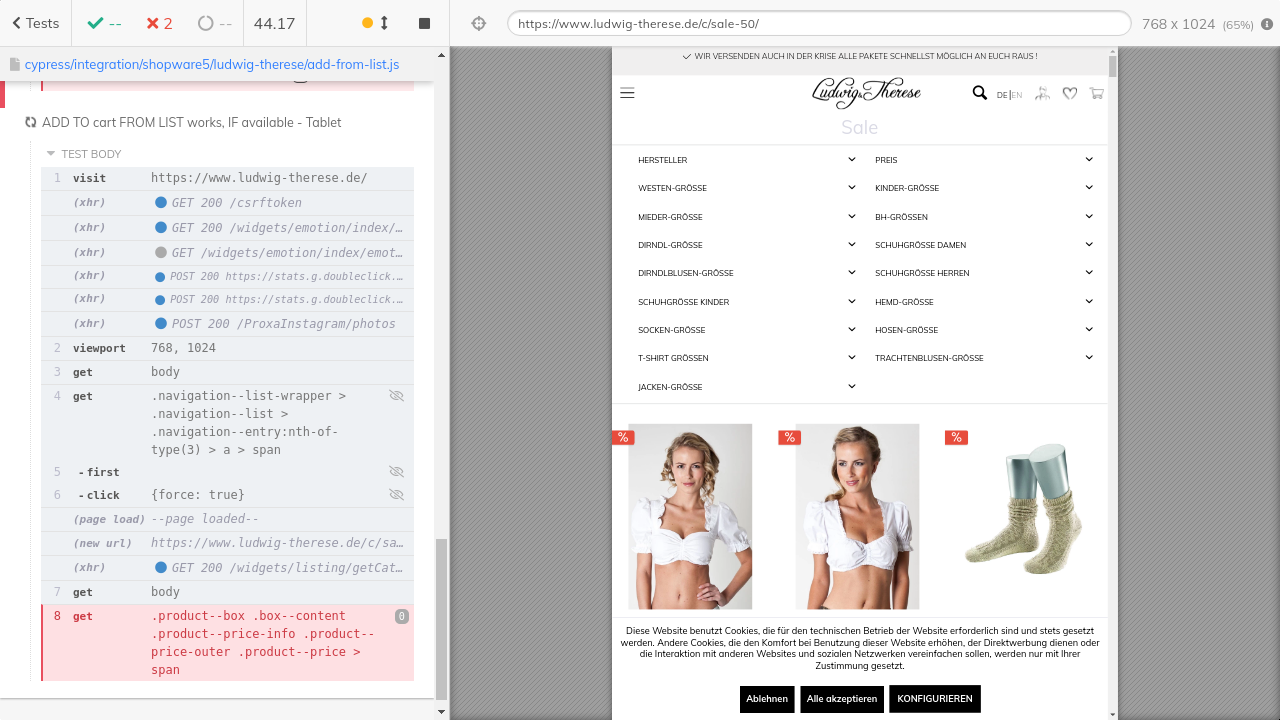Go back to the Tests list
This screenshot has width=1280, height=720.
tap(35, 23)
